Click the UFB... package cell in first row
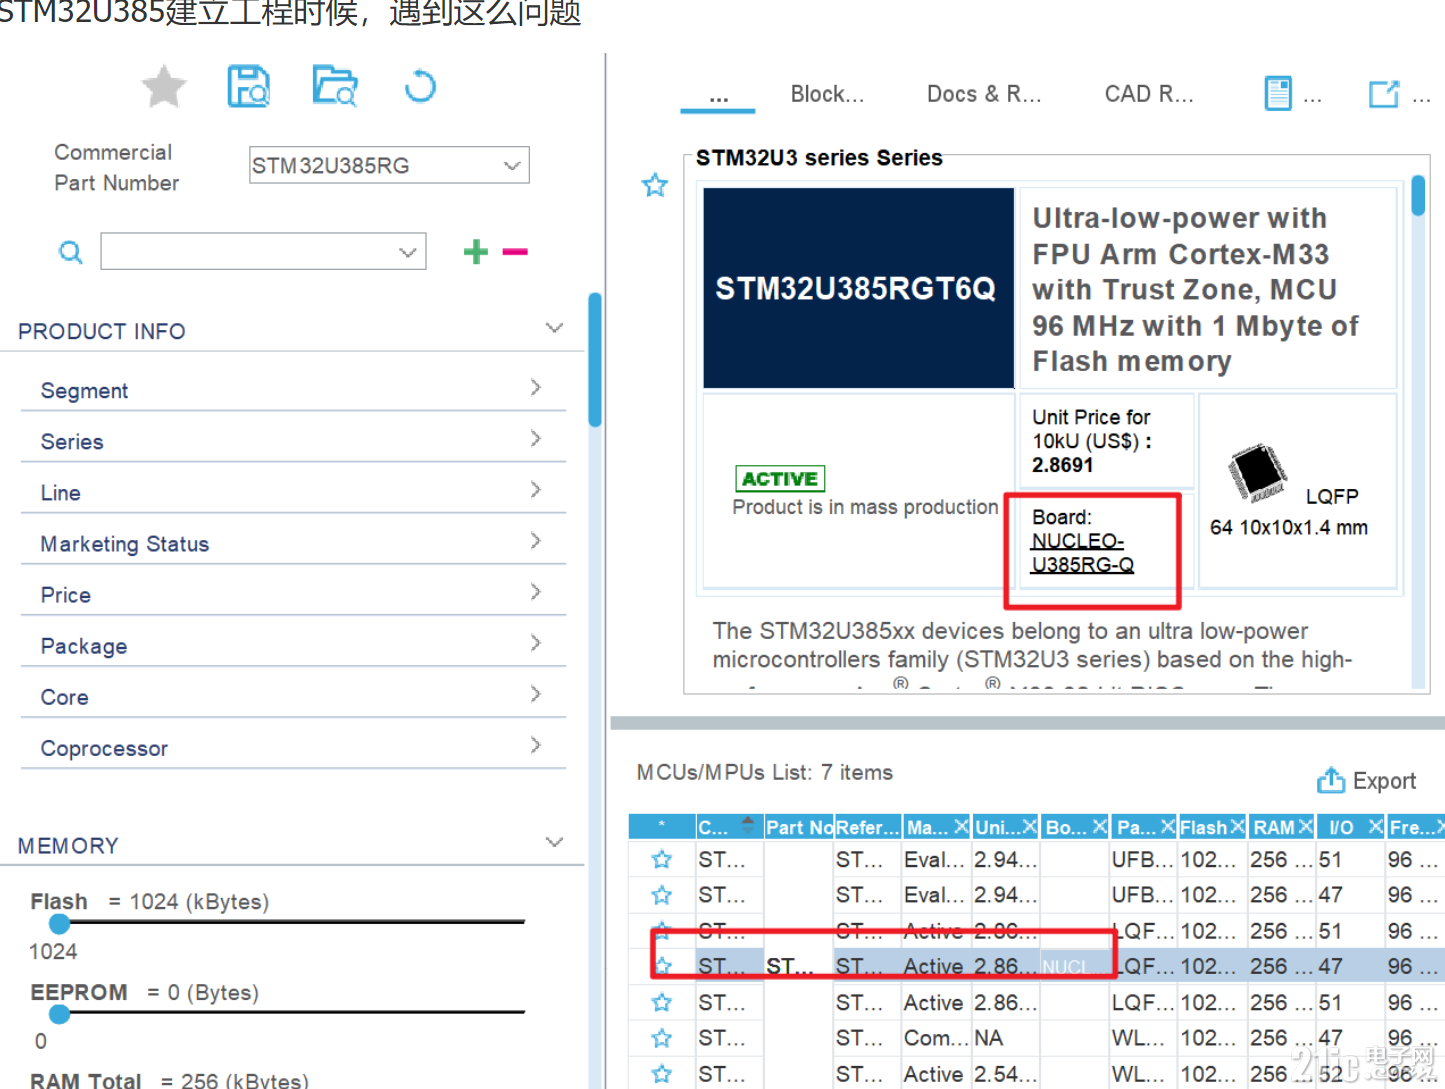Image resolution: width=1445 pixels, height=1089 pixels. 1143,859
